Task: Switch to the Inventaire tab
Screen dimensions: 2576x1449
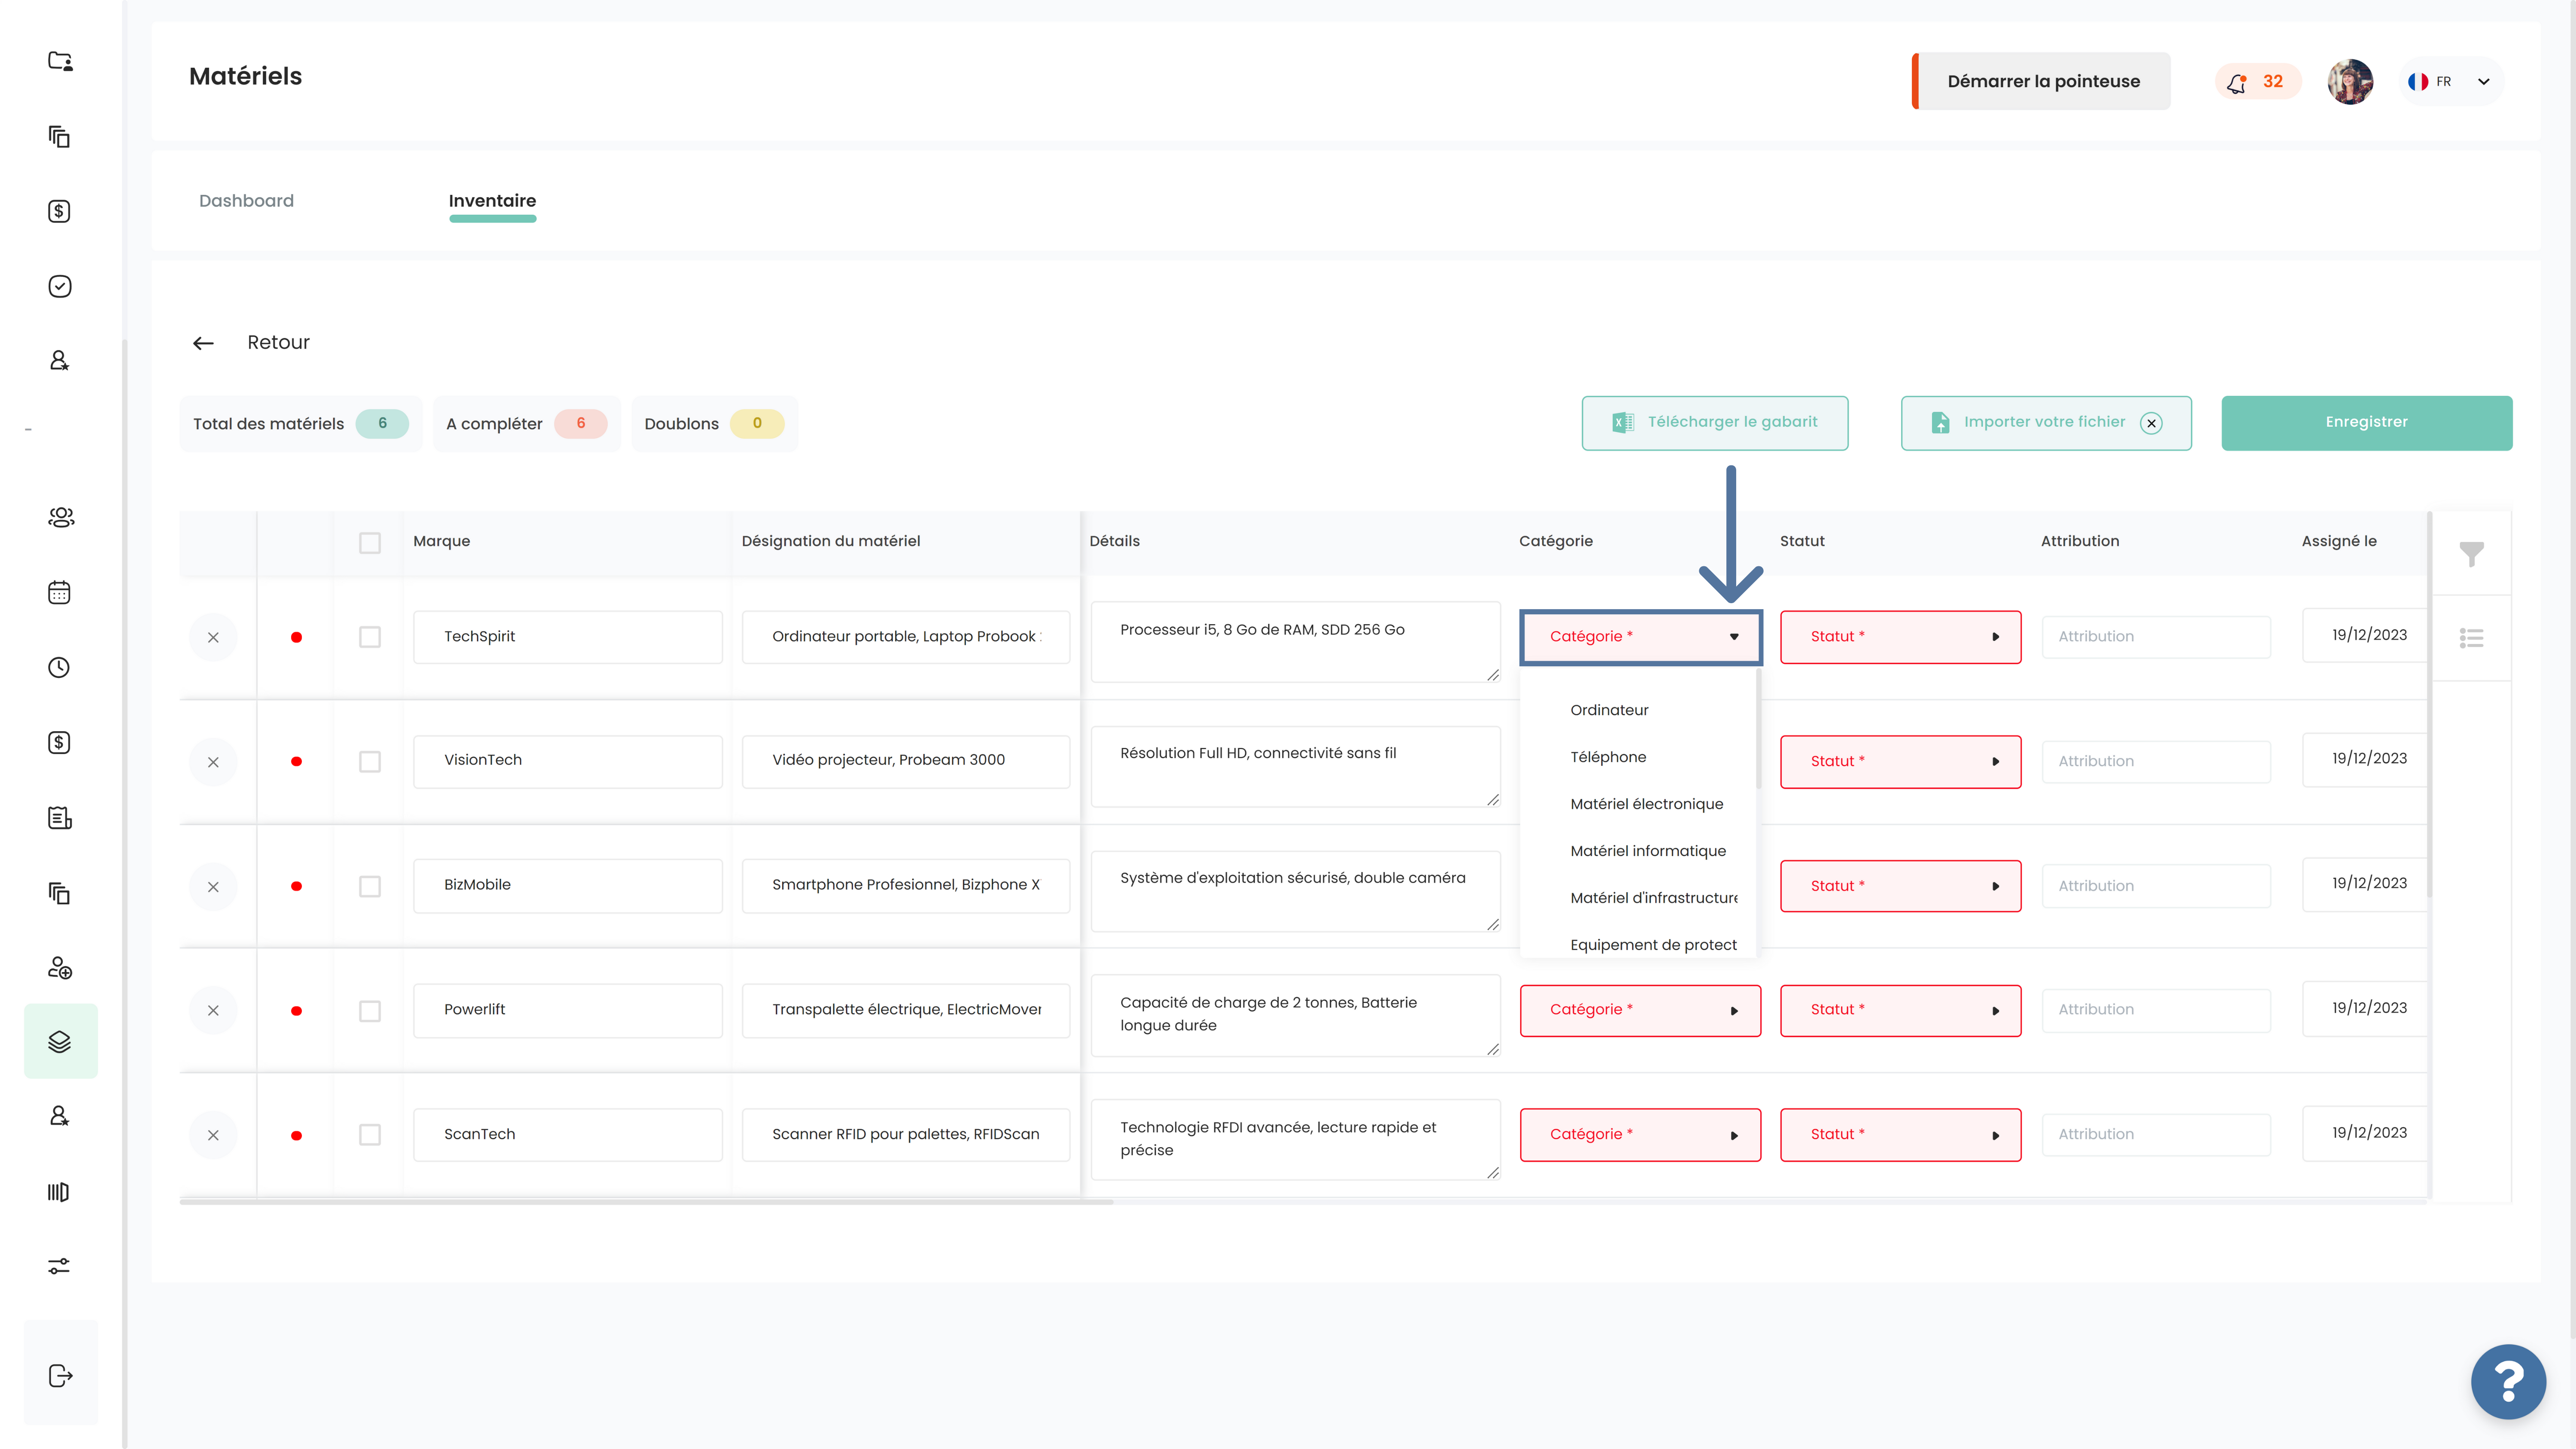Action: (x=492, y=201)
